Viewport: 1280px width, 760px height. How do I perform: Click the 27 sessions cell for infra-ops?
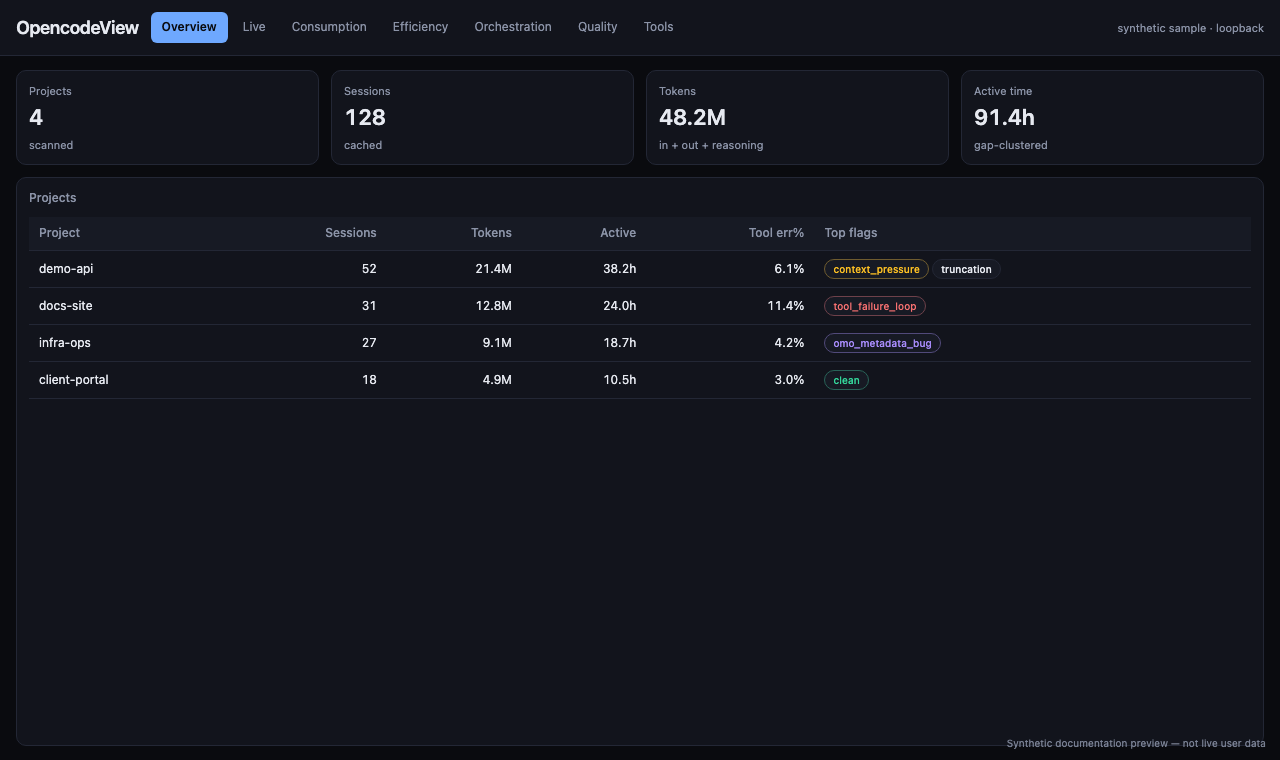click(369, 343)
